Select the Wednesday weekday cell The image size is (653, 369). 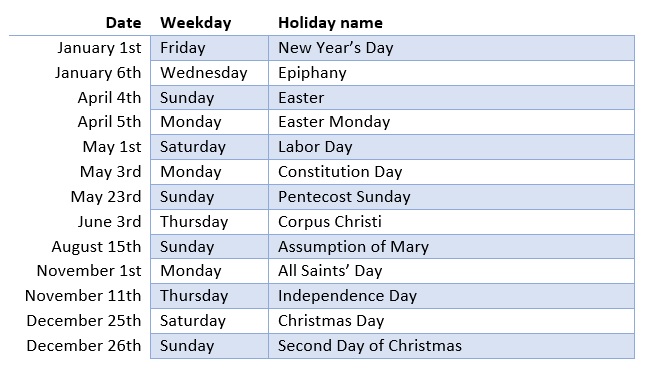coord(209,73)
